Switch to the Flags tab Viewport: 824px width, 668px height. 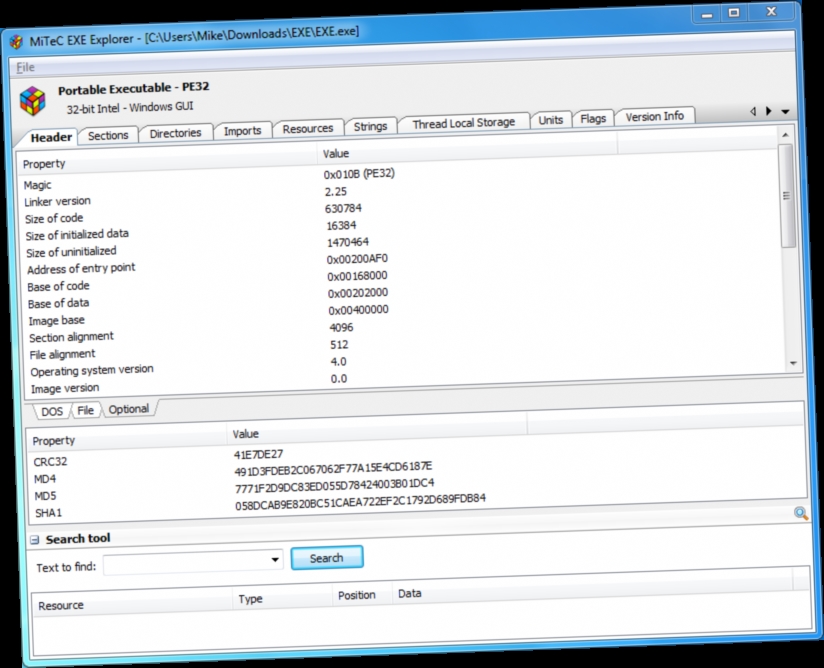[593, 118]
